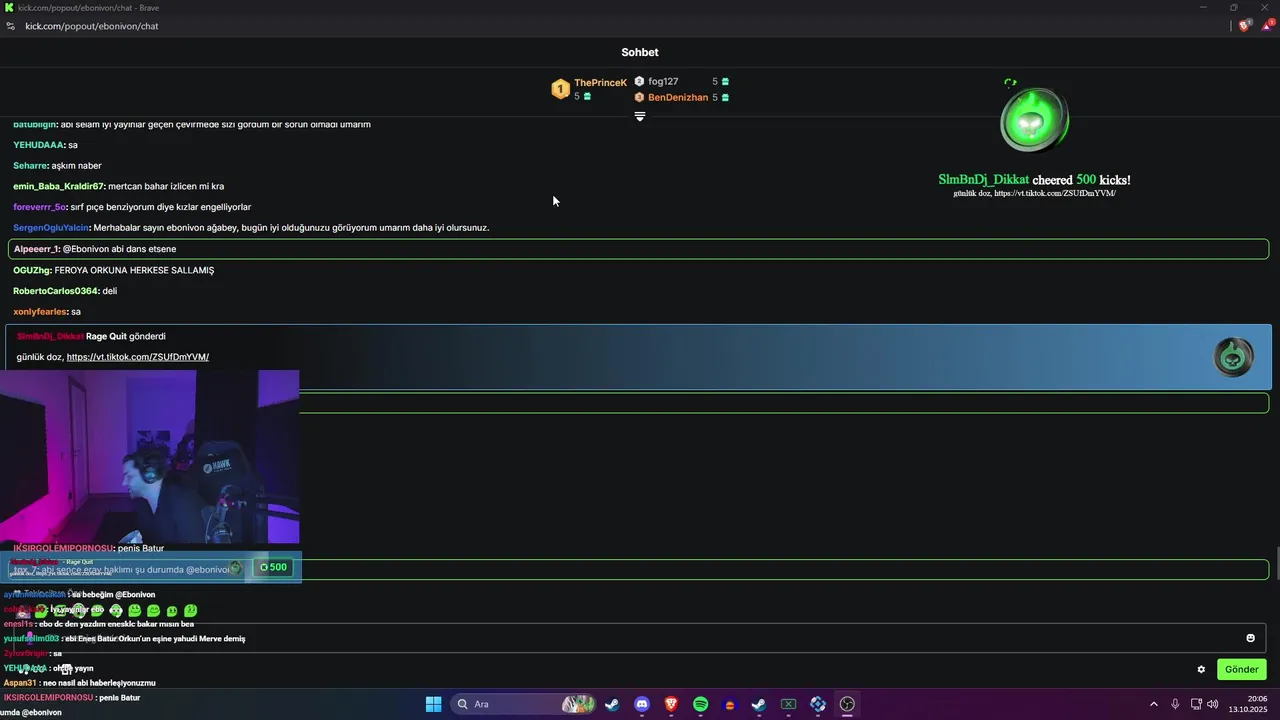Click the network tray icon
This screenshot has width=1280, height=720.
[x=1196, y=704]
